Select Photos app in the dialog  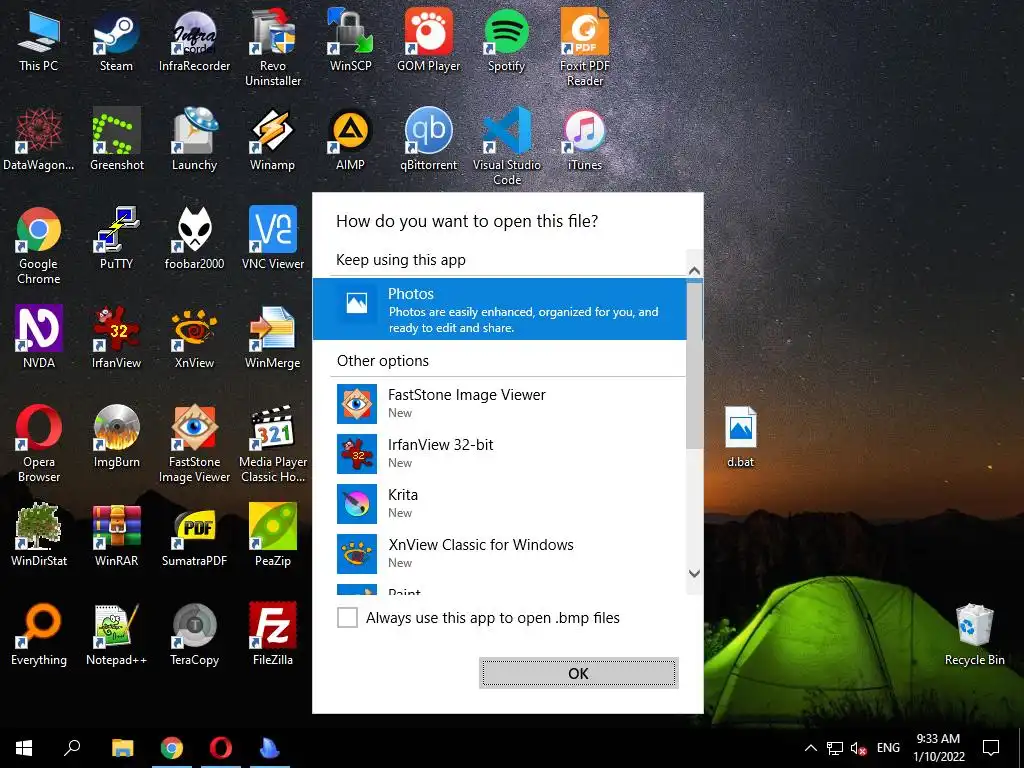500,309
